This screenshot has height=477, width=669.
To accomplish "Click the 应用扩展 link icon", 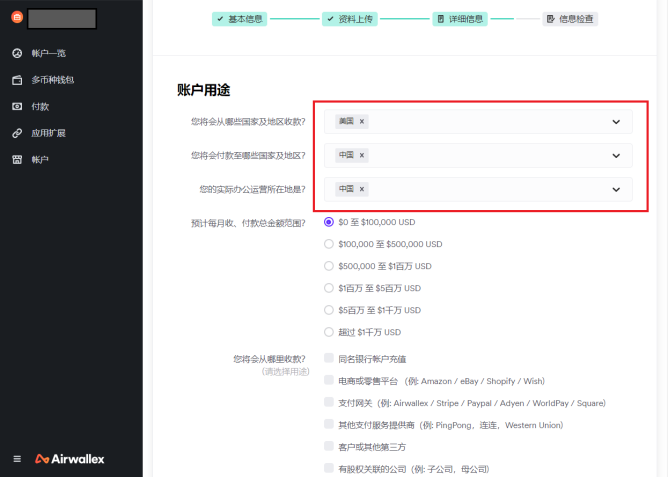I will tap(17, 133).
